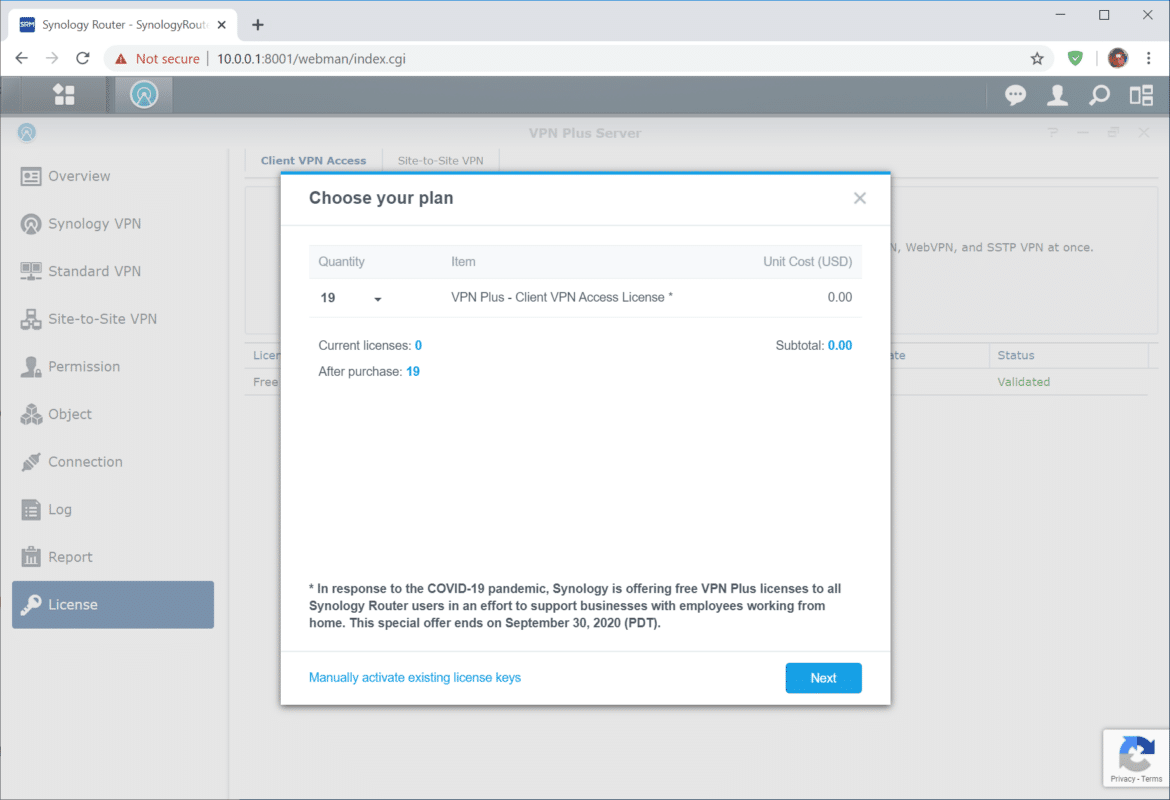This screenshot has width=1170, height=800.
Task: Open the VPN Plus Server taskbar icon
Action: coord(144,95)
